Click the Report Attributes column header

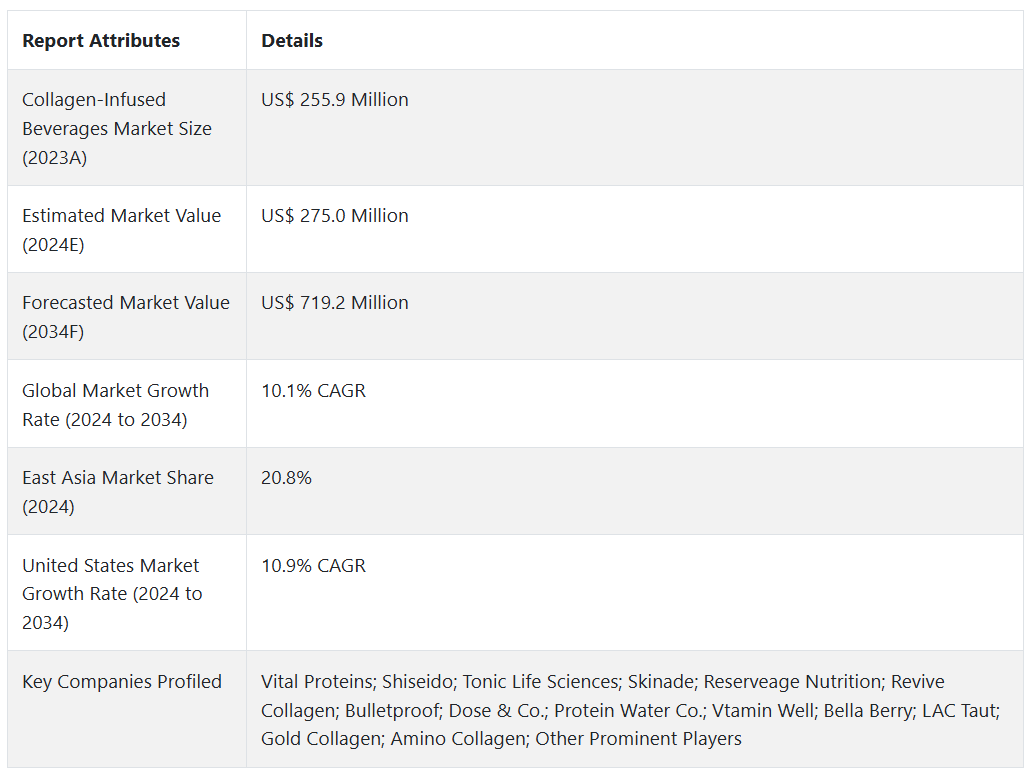point(101,41)
